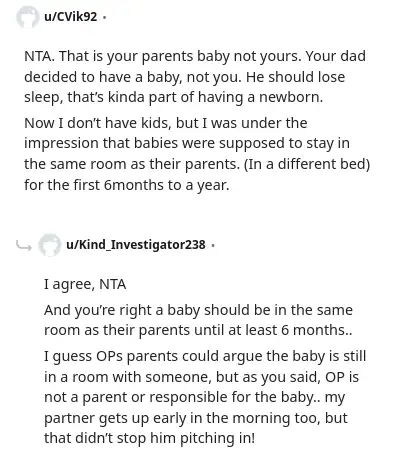
Task: Click the separator dot after u/Kind_Investigator238
Action: click(213, 245)
